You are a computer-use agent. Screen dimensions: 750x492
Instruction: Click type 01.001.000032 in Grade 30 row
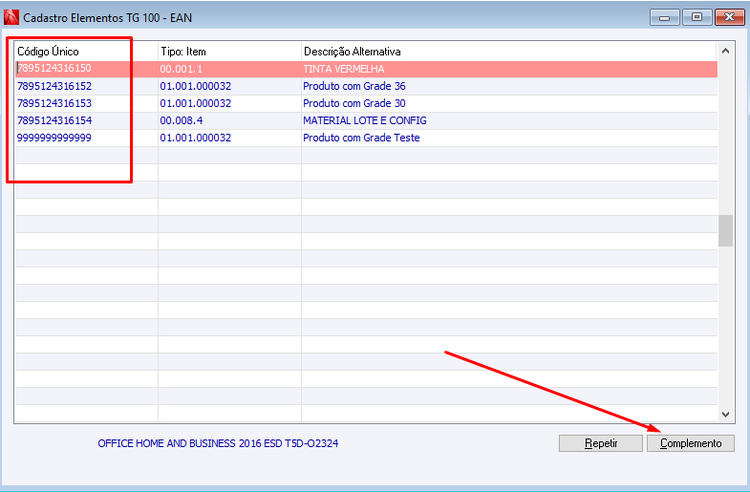[x=195, y=103]
